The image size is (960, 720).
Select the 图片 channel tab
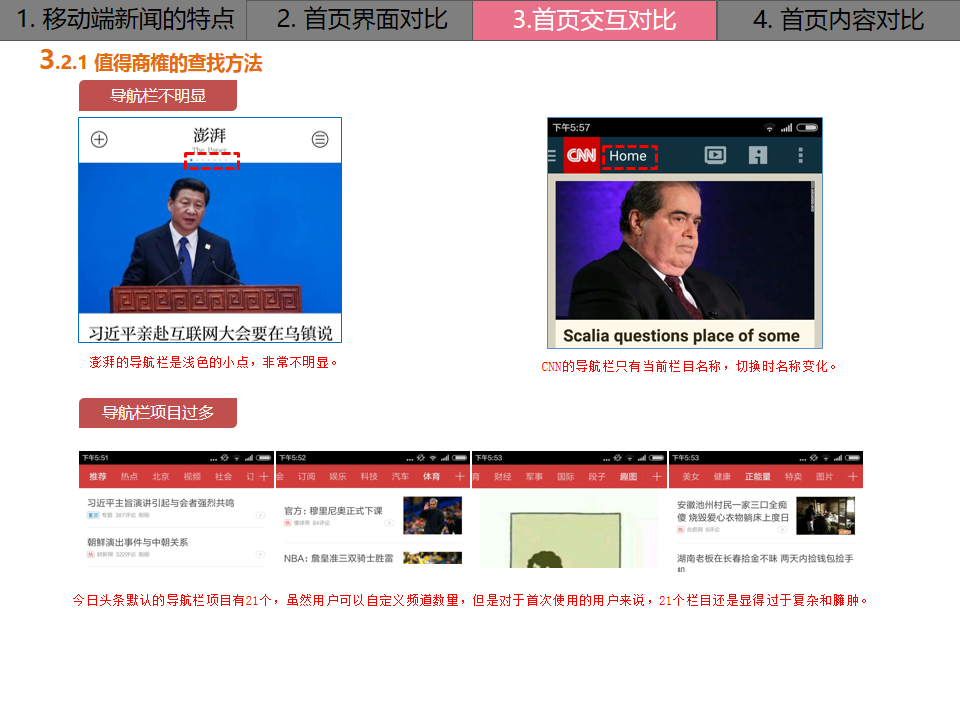click(825, 476)
